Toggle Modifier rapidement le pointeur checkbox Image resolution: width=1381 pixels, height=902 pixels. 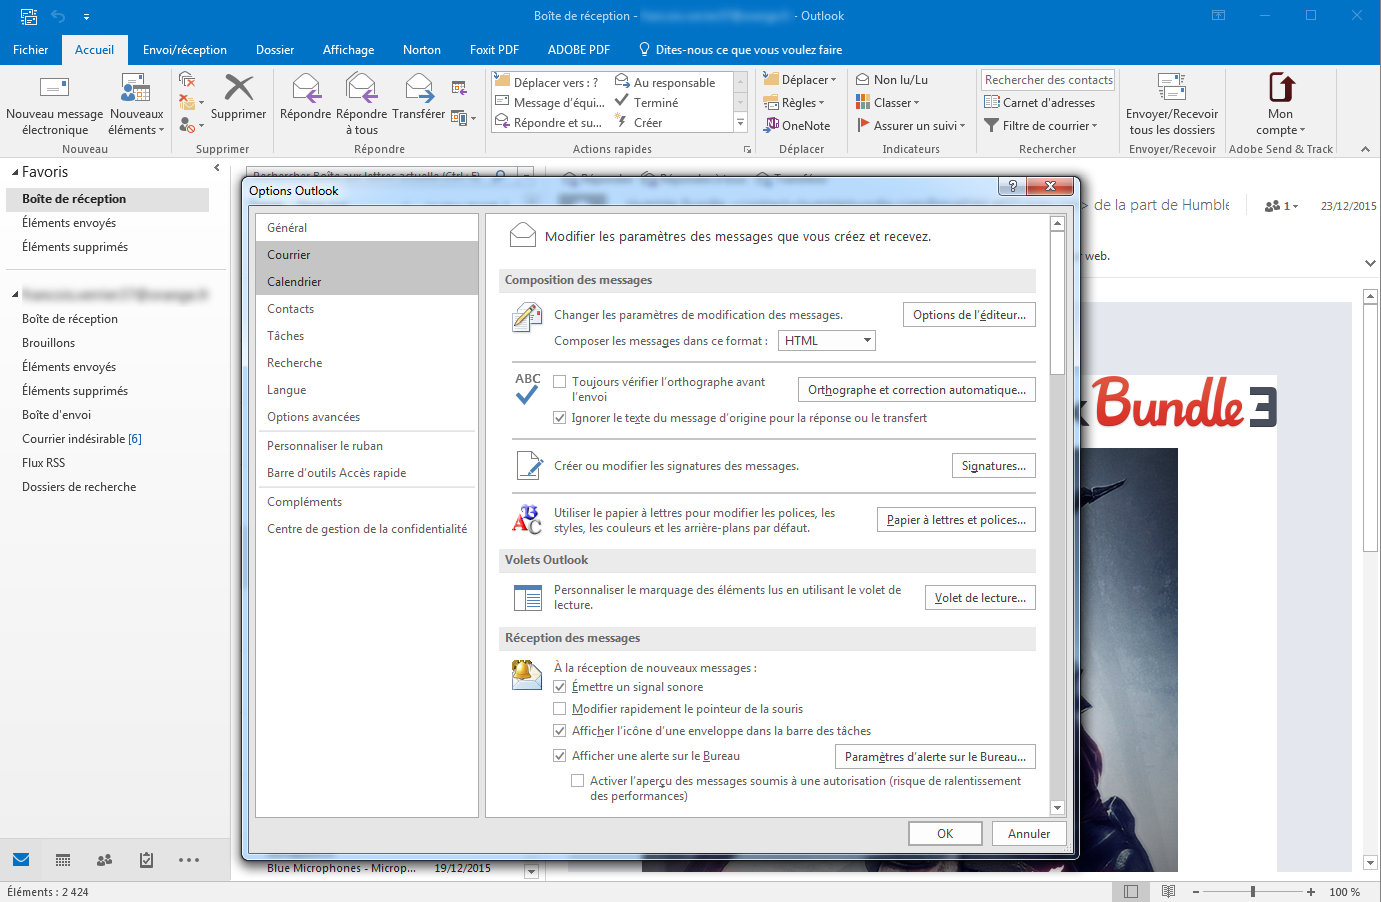560,709
